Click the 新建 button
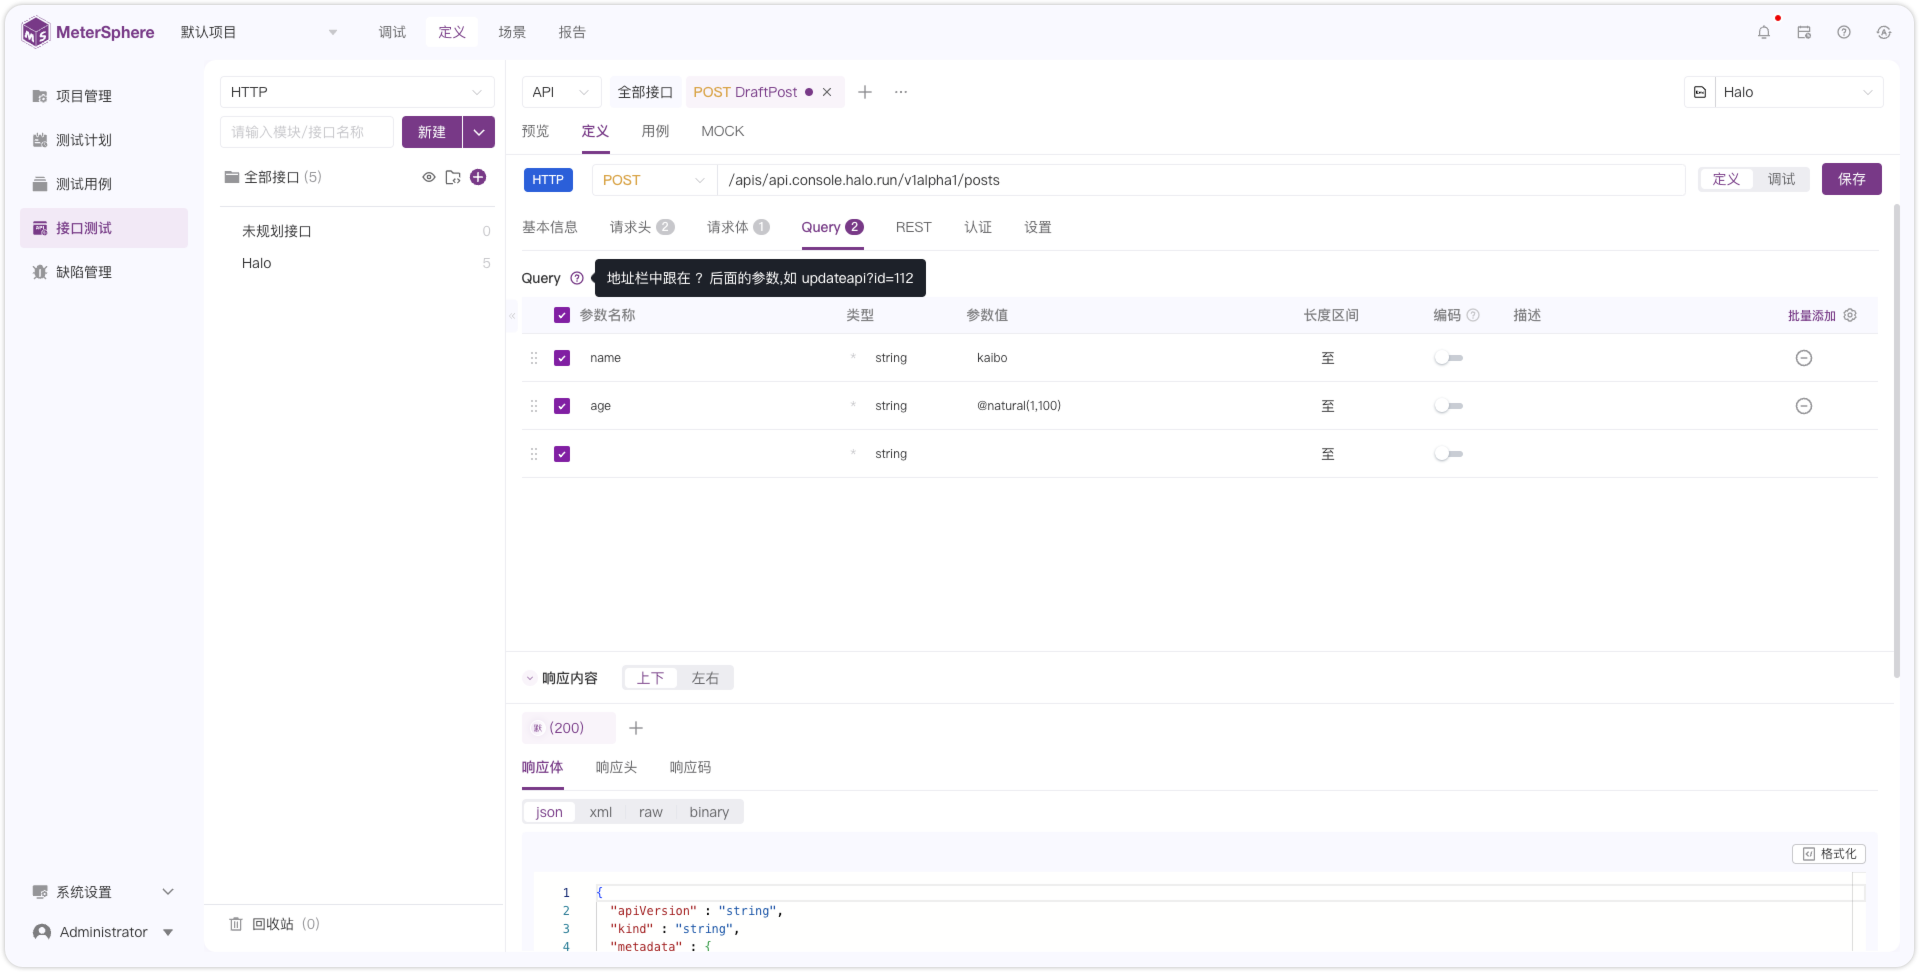Viewport: 1919px width, 972px height. coord(432,132)
